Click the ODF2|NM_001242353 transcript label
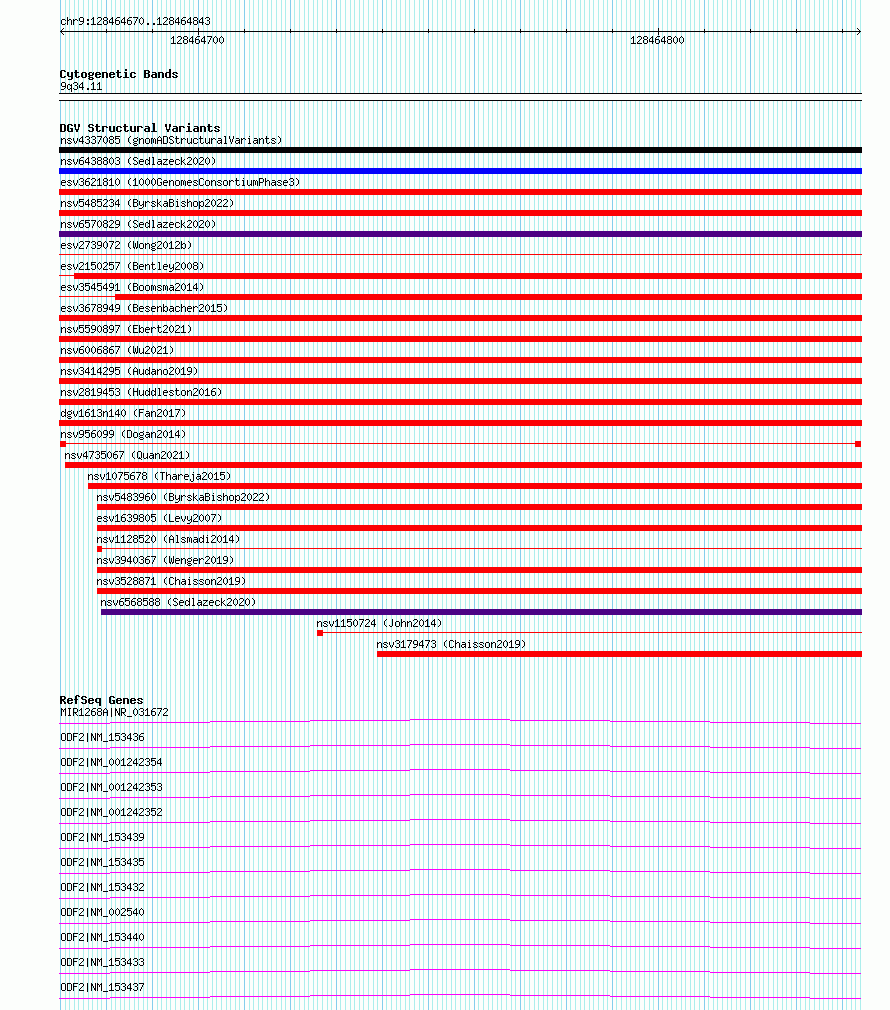 pos(111,787)
